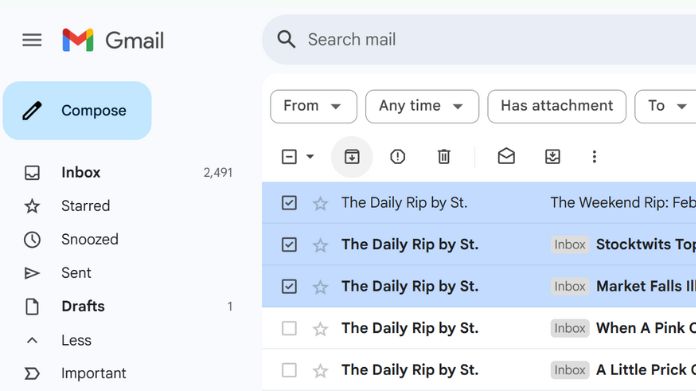
Task: Open the Any time filter dropdown
Action: pos(422,106)
